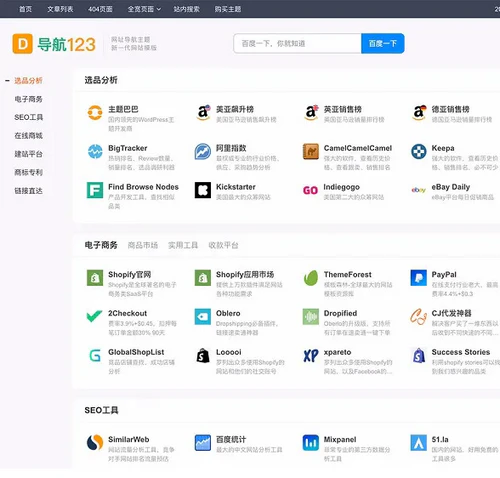Click the Shopify应用市场 bag icon
Image resolution: width=500 pixels, height=478 pixels.
(203, 278)
